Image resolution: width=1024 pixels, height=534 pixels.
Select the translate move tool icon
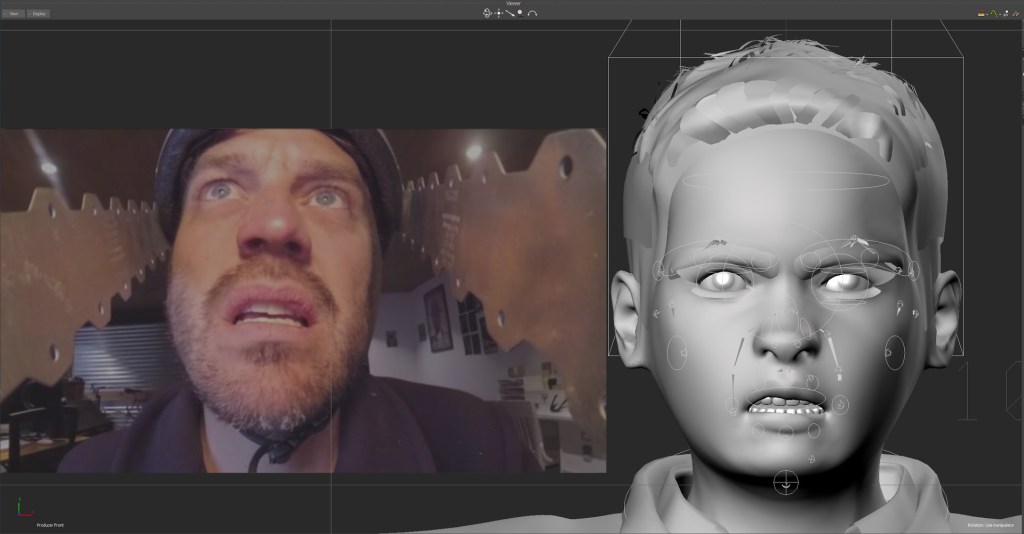[499, 13]
